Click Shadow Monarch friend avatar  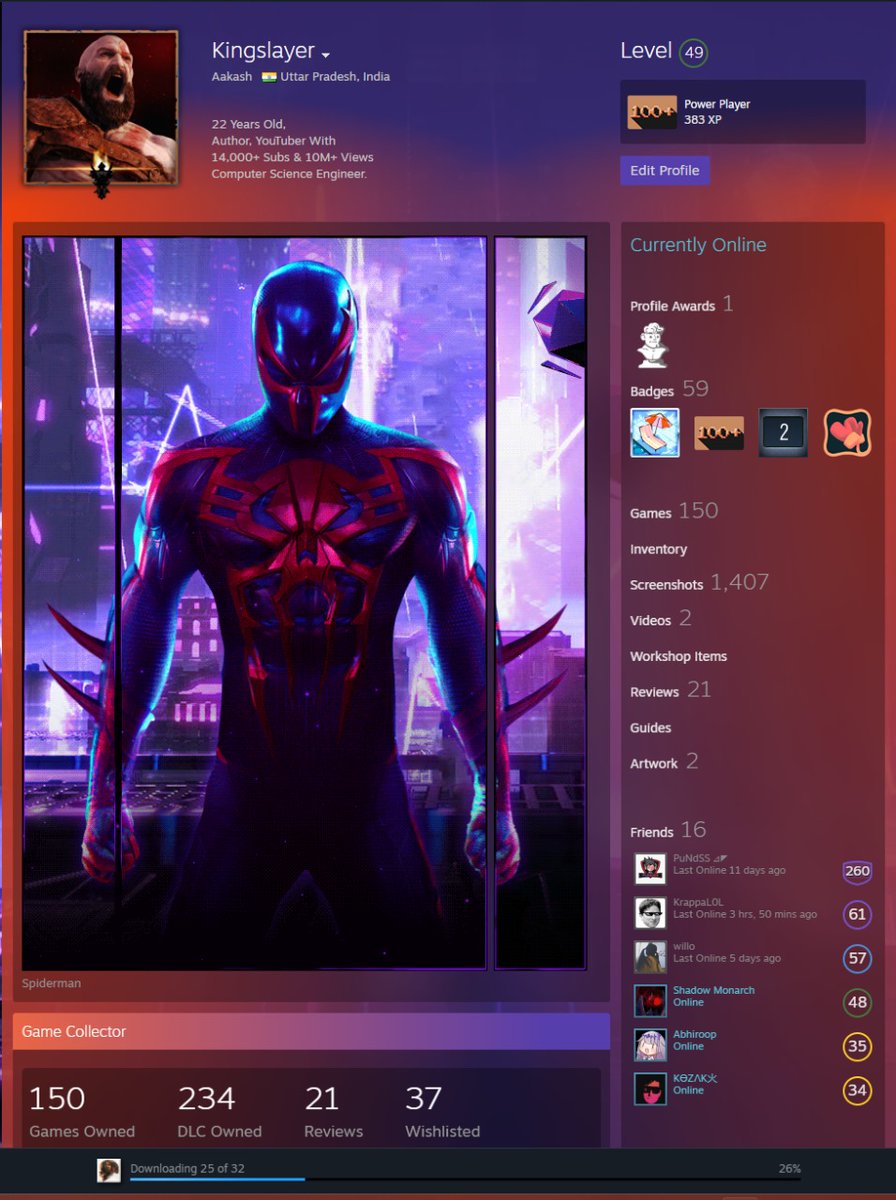point(650,1001)
